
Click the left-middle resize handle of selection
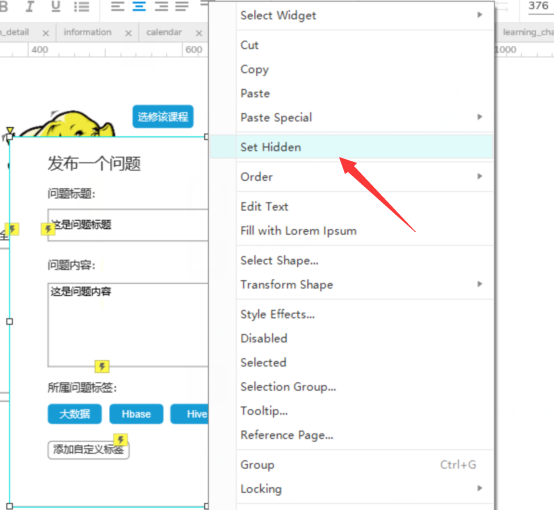(x=10, y=321)
